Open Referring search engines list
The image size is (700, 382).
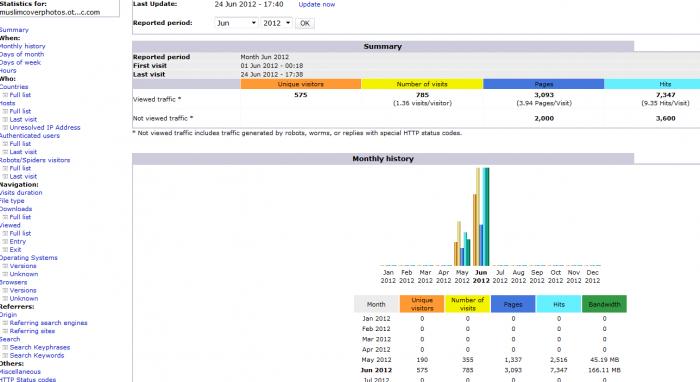pos(48,323)
